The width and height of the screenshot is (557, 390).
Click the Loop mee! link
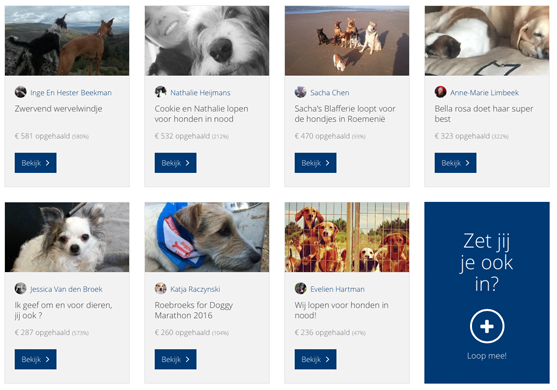click(487, 356)
